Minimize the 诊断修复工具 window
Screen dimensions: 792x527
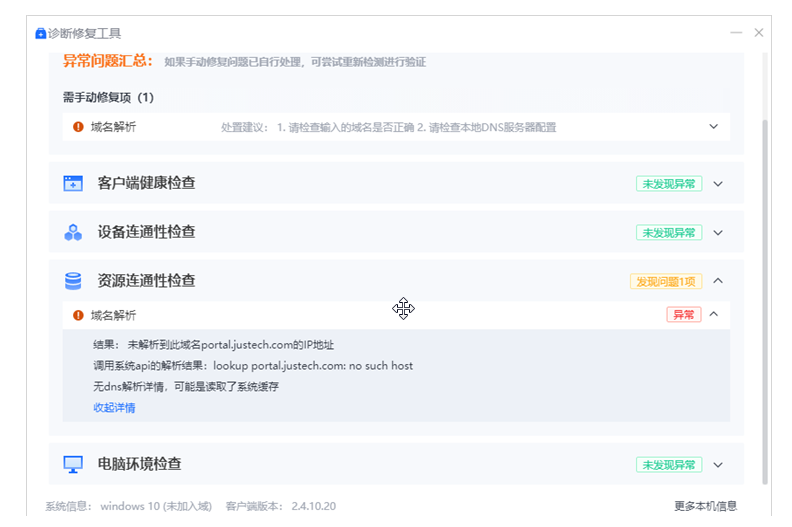tap(737, 33)
